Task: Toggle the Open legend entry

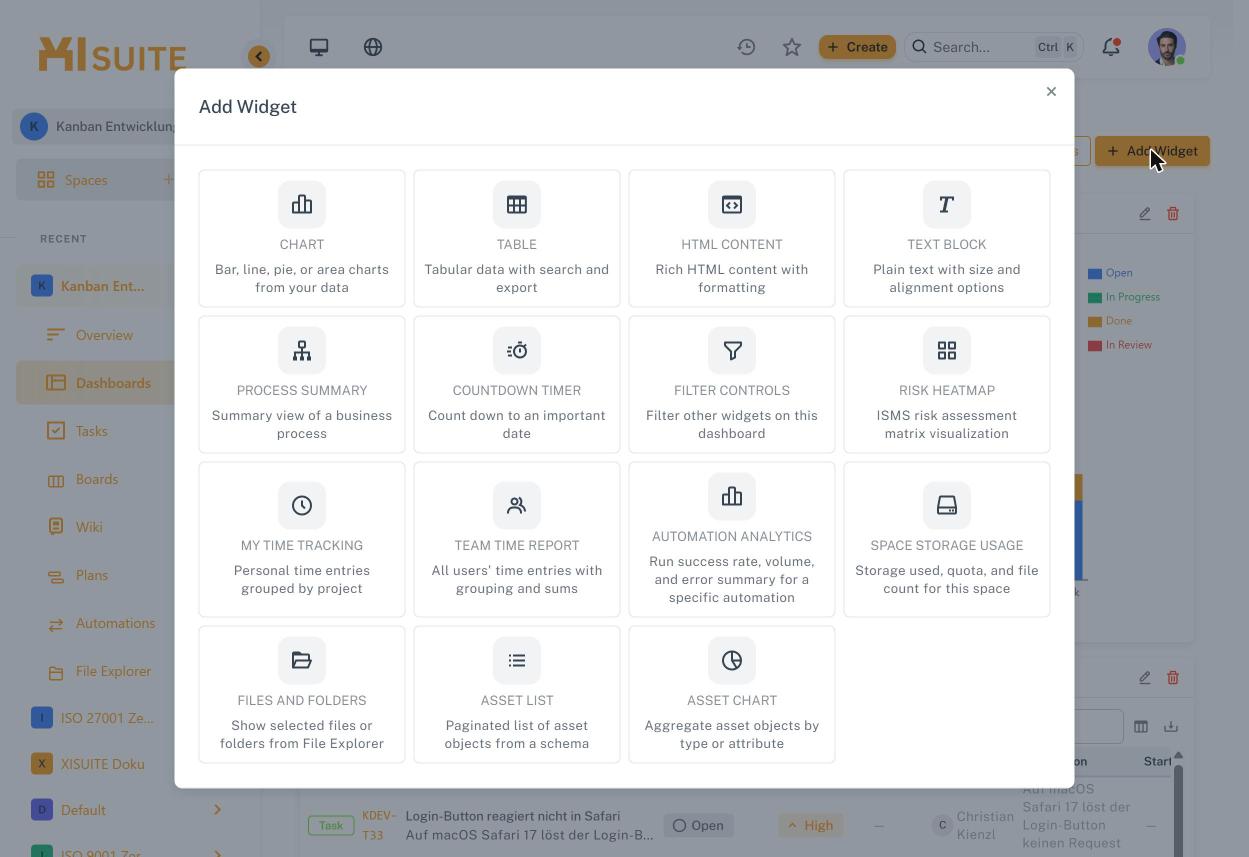Action: pos(1110,273)
